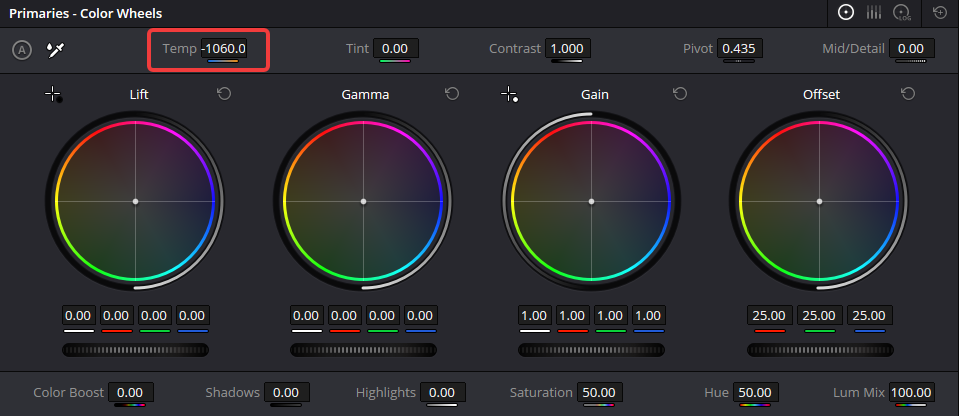Click the Pivot value field
The width and height of the screenshot is (959, 416).
pos(741,48)
